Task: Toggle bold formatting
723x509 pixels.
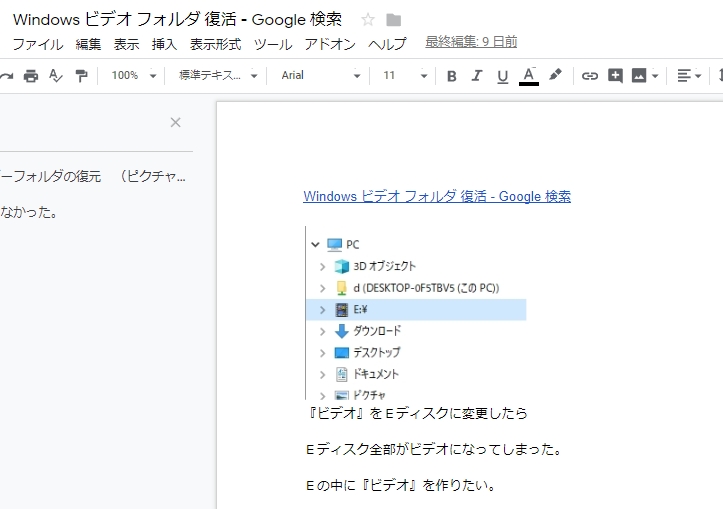Action: coord(451,76)
